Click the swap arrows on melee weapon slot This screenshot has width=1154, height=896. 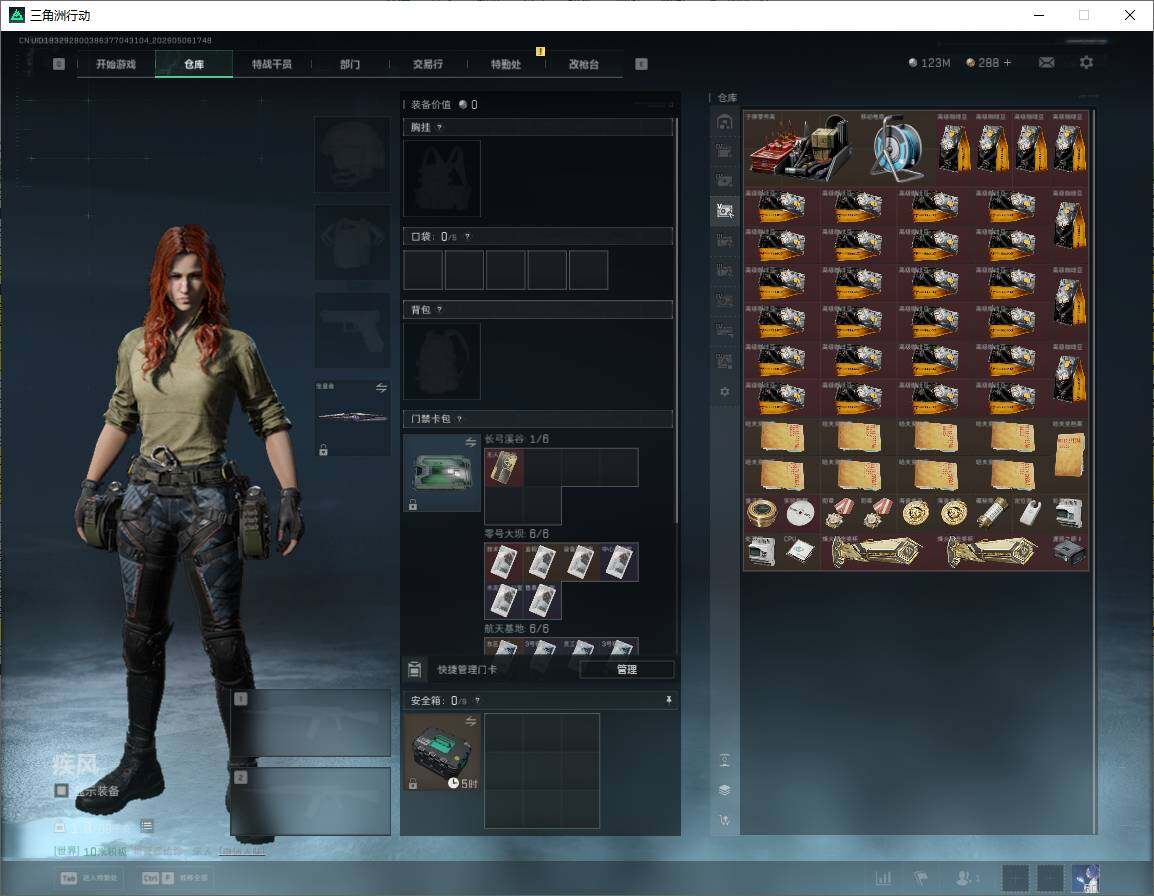tap(381, 388)
